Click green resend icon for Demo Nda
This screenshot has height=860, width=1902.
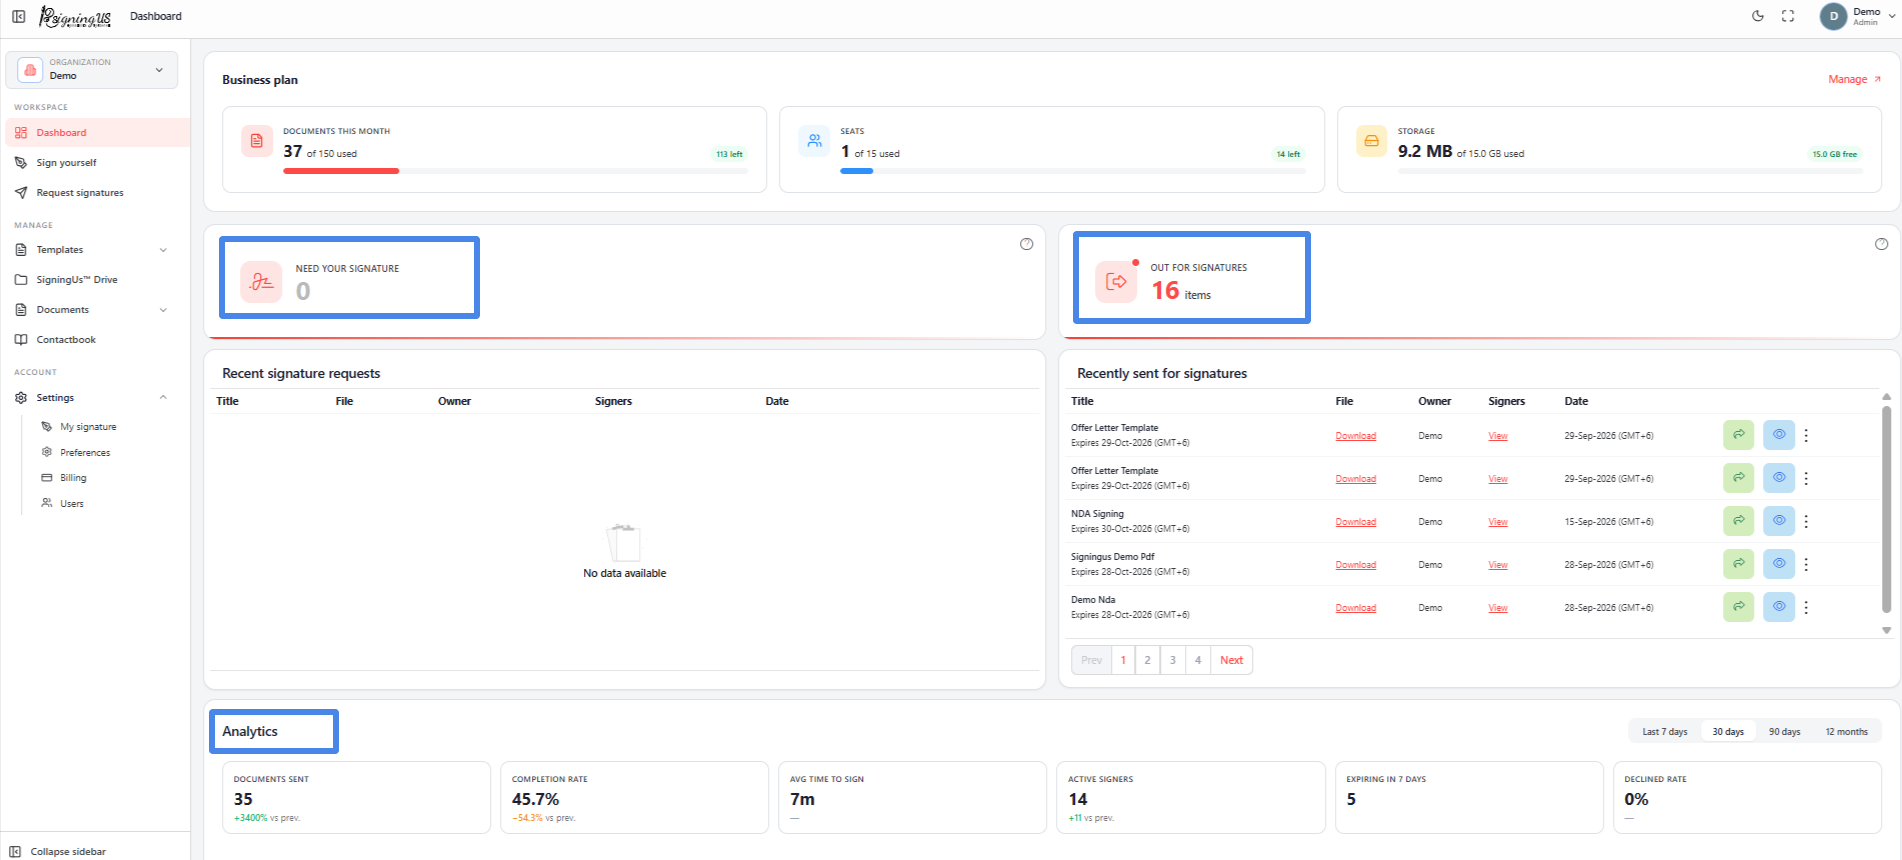(1738, 607)
